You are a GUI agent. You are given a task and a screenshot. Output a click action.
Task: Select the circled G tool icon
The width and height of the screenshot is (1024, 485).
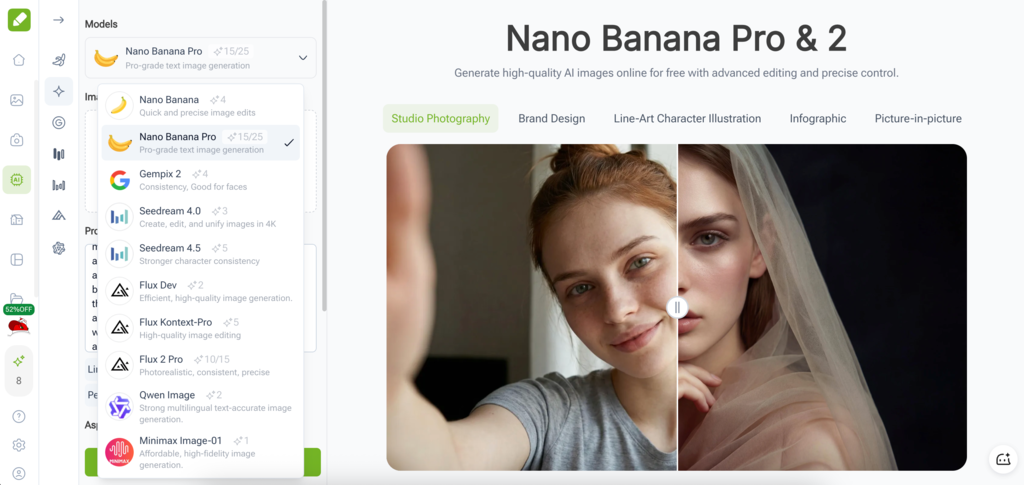coord(59,122)
